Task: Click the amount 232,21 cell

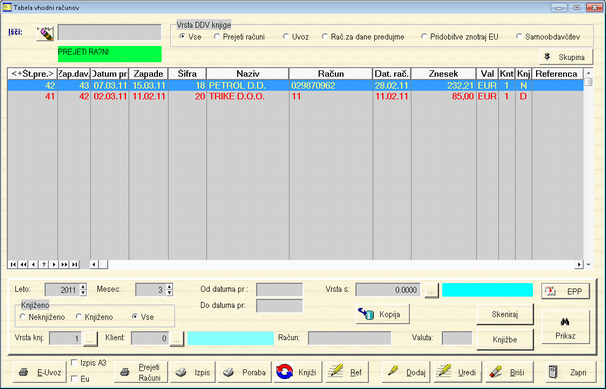Action: click(443, 85)
